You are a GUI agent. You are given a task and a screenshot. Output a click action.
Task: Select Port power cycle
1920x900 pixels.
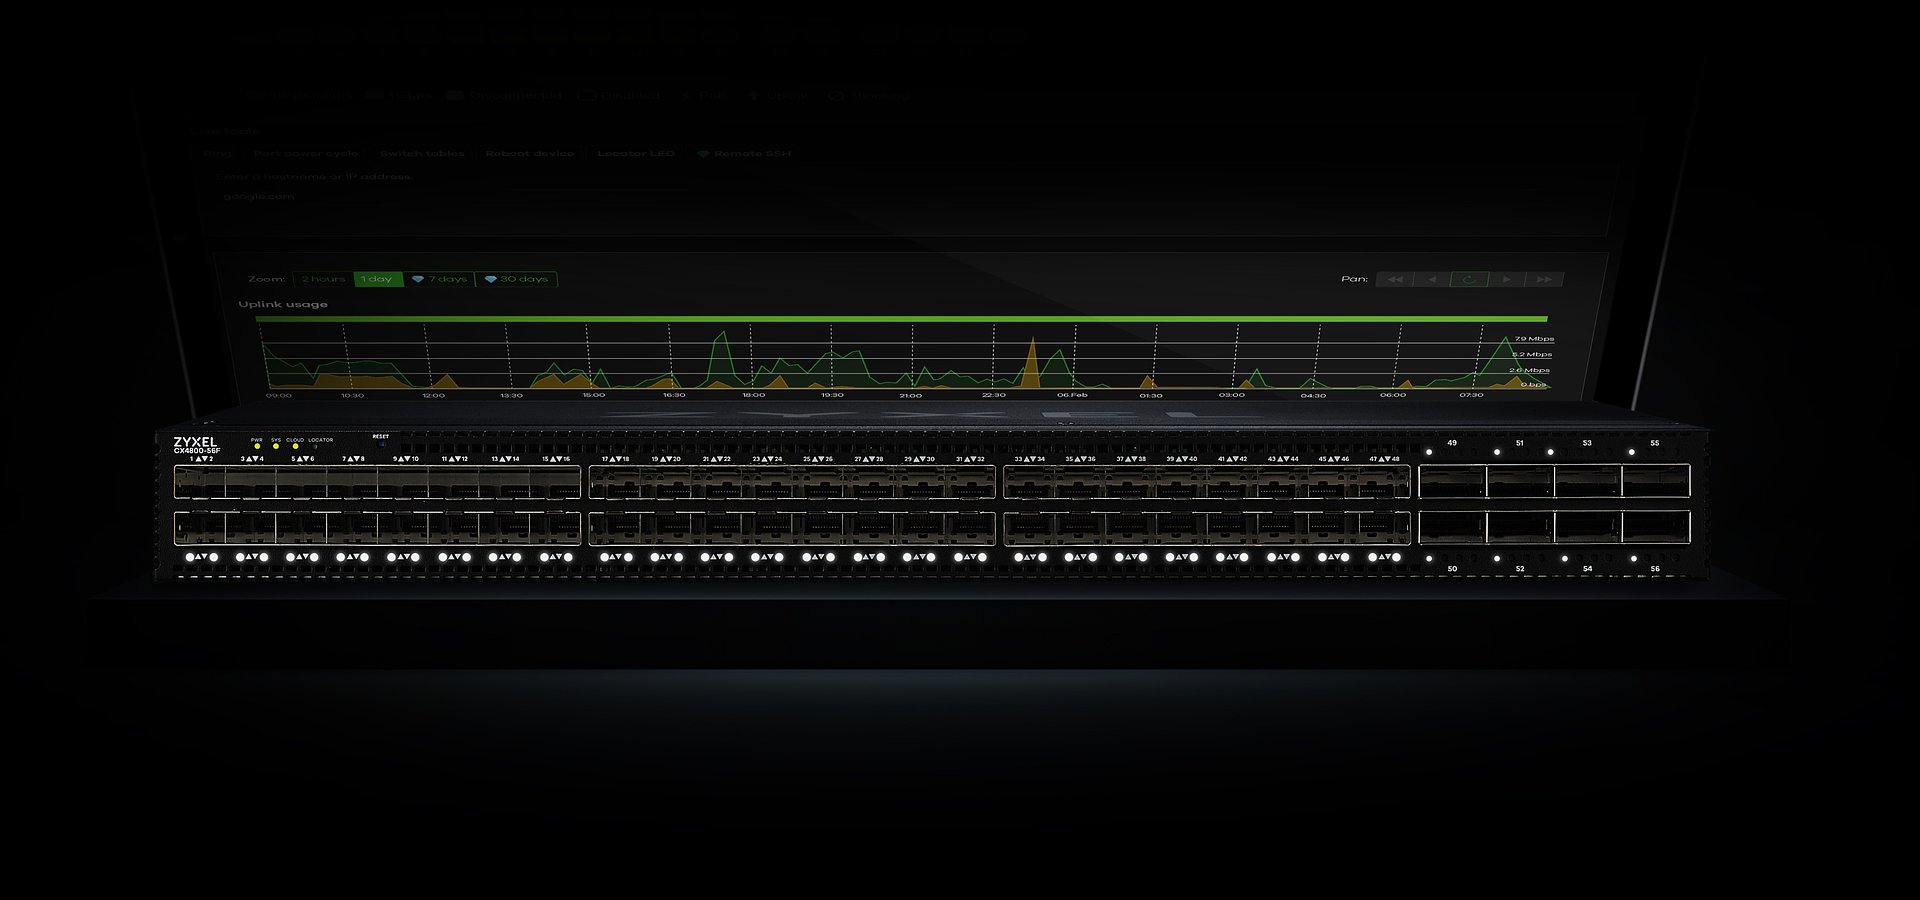306,153
